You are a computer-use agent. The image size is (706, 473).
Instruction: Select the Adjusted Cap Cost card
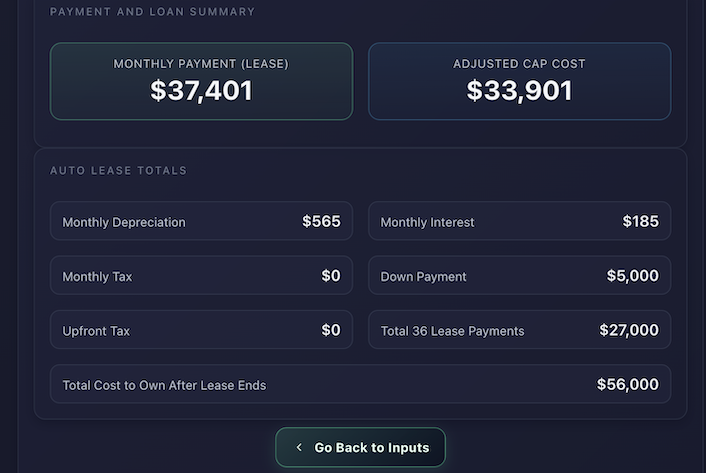[x=519, y=81]
